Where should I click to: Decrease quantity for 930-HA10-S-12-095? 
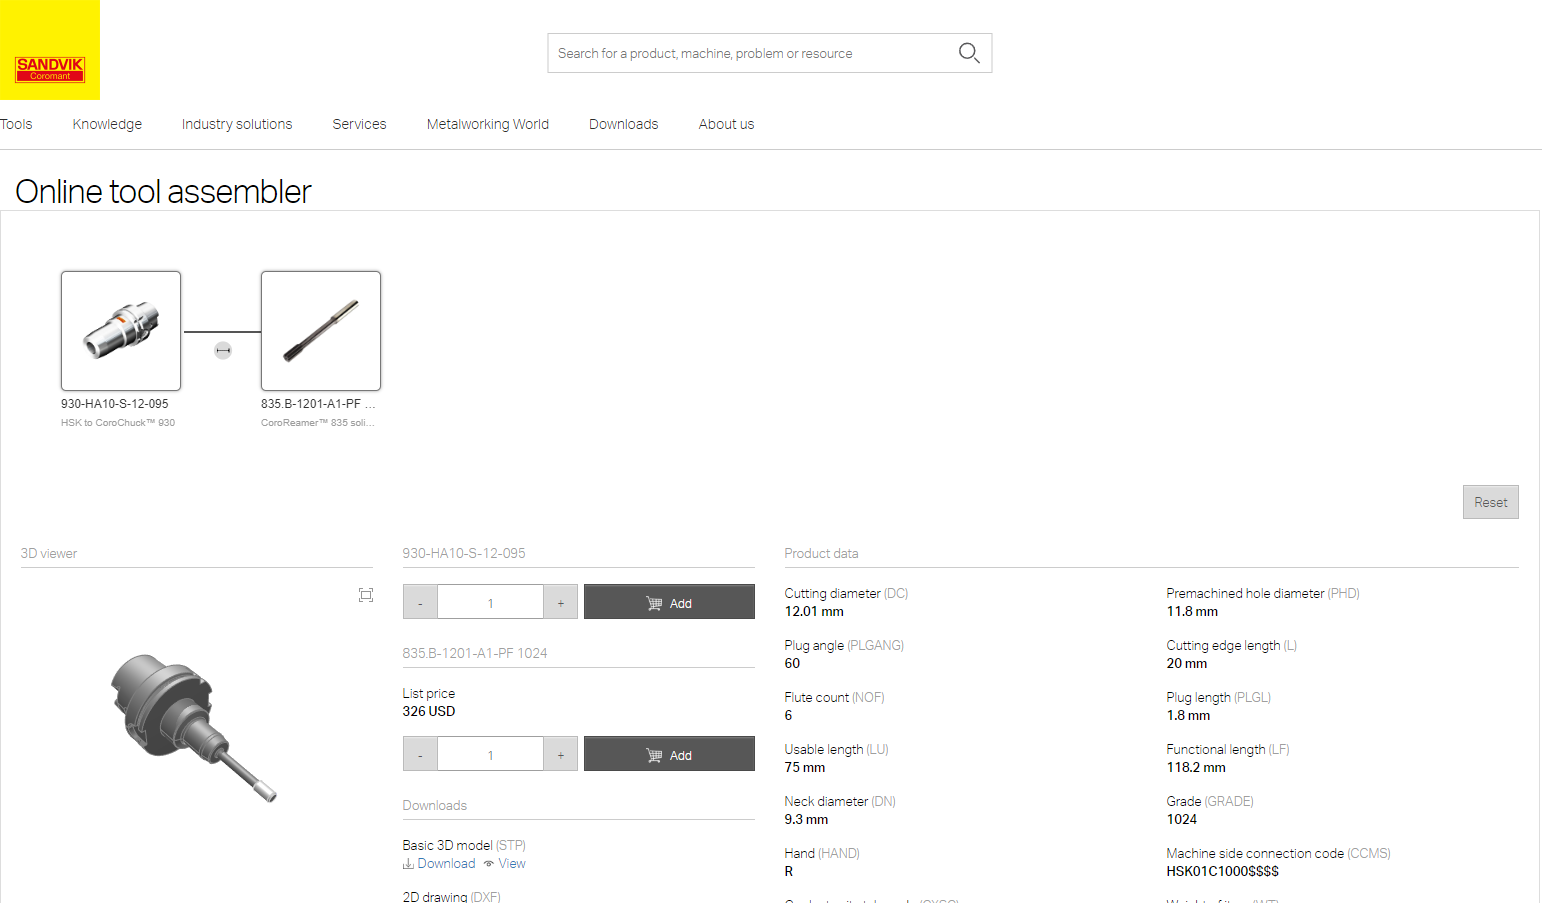tap(420, 603)
